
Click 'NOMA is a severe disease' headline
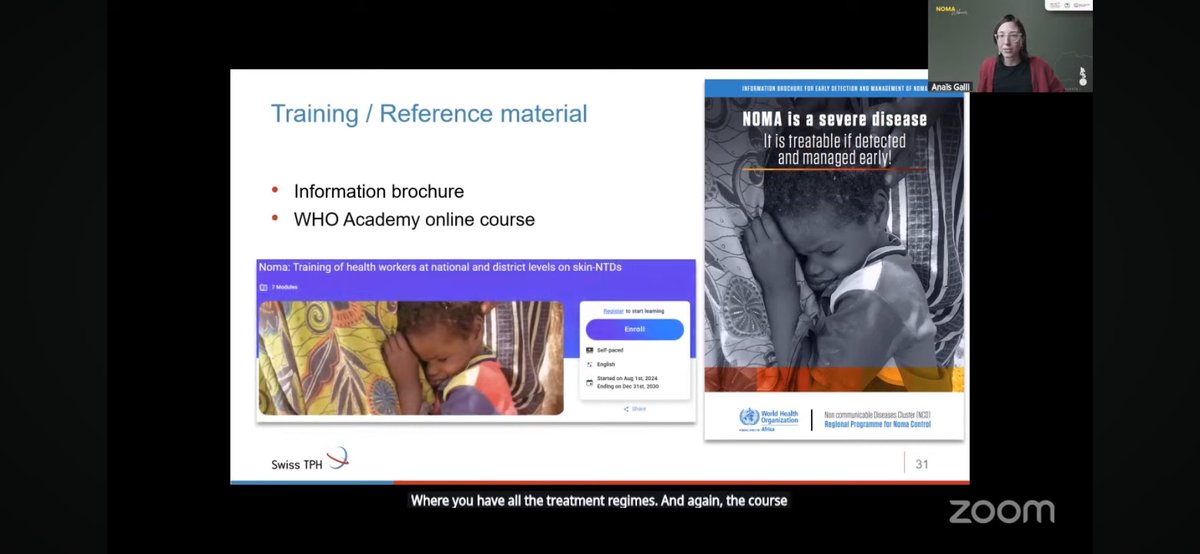tap(834, 119)
